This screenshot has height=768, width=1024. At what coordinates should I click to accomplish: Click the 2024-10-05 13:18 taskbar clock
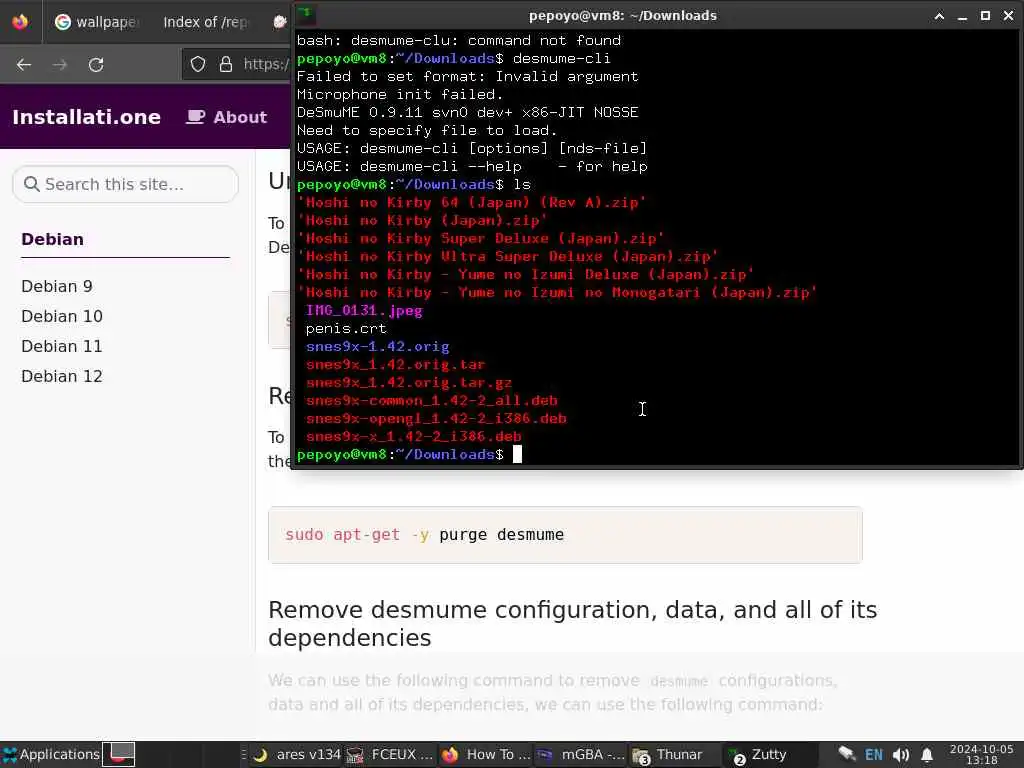982,754
